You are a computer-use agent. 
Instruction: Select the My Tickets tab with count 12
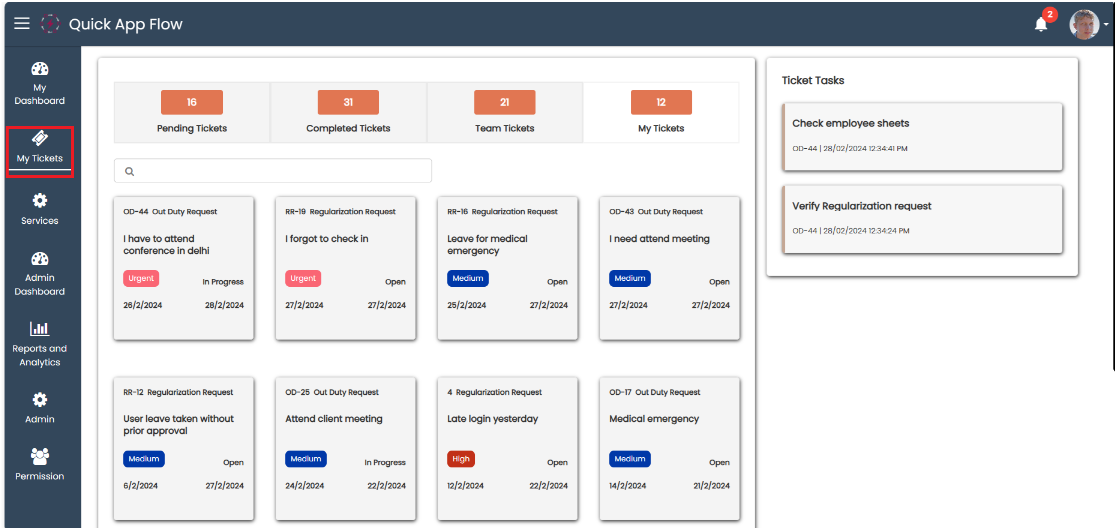pos(661,111)
